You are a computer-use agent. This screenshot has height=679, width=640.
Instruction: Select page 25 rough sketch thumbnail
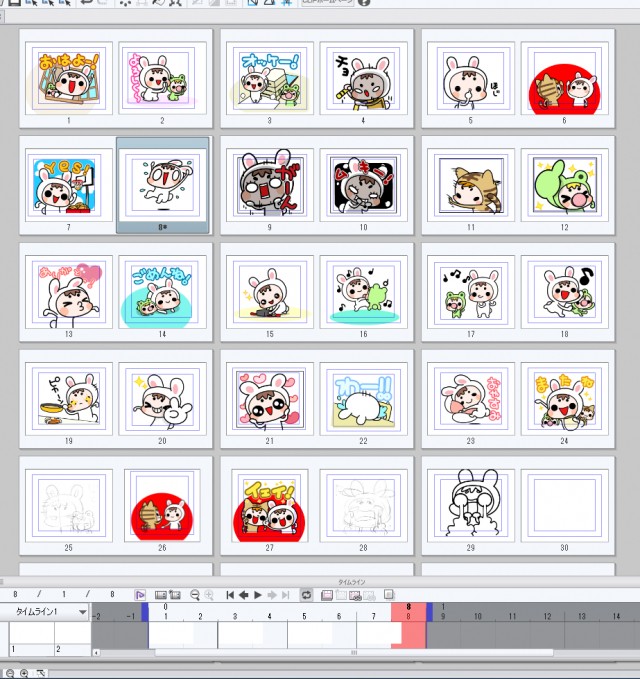pyautogui.click(x=69, y=506)
